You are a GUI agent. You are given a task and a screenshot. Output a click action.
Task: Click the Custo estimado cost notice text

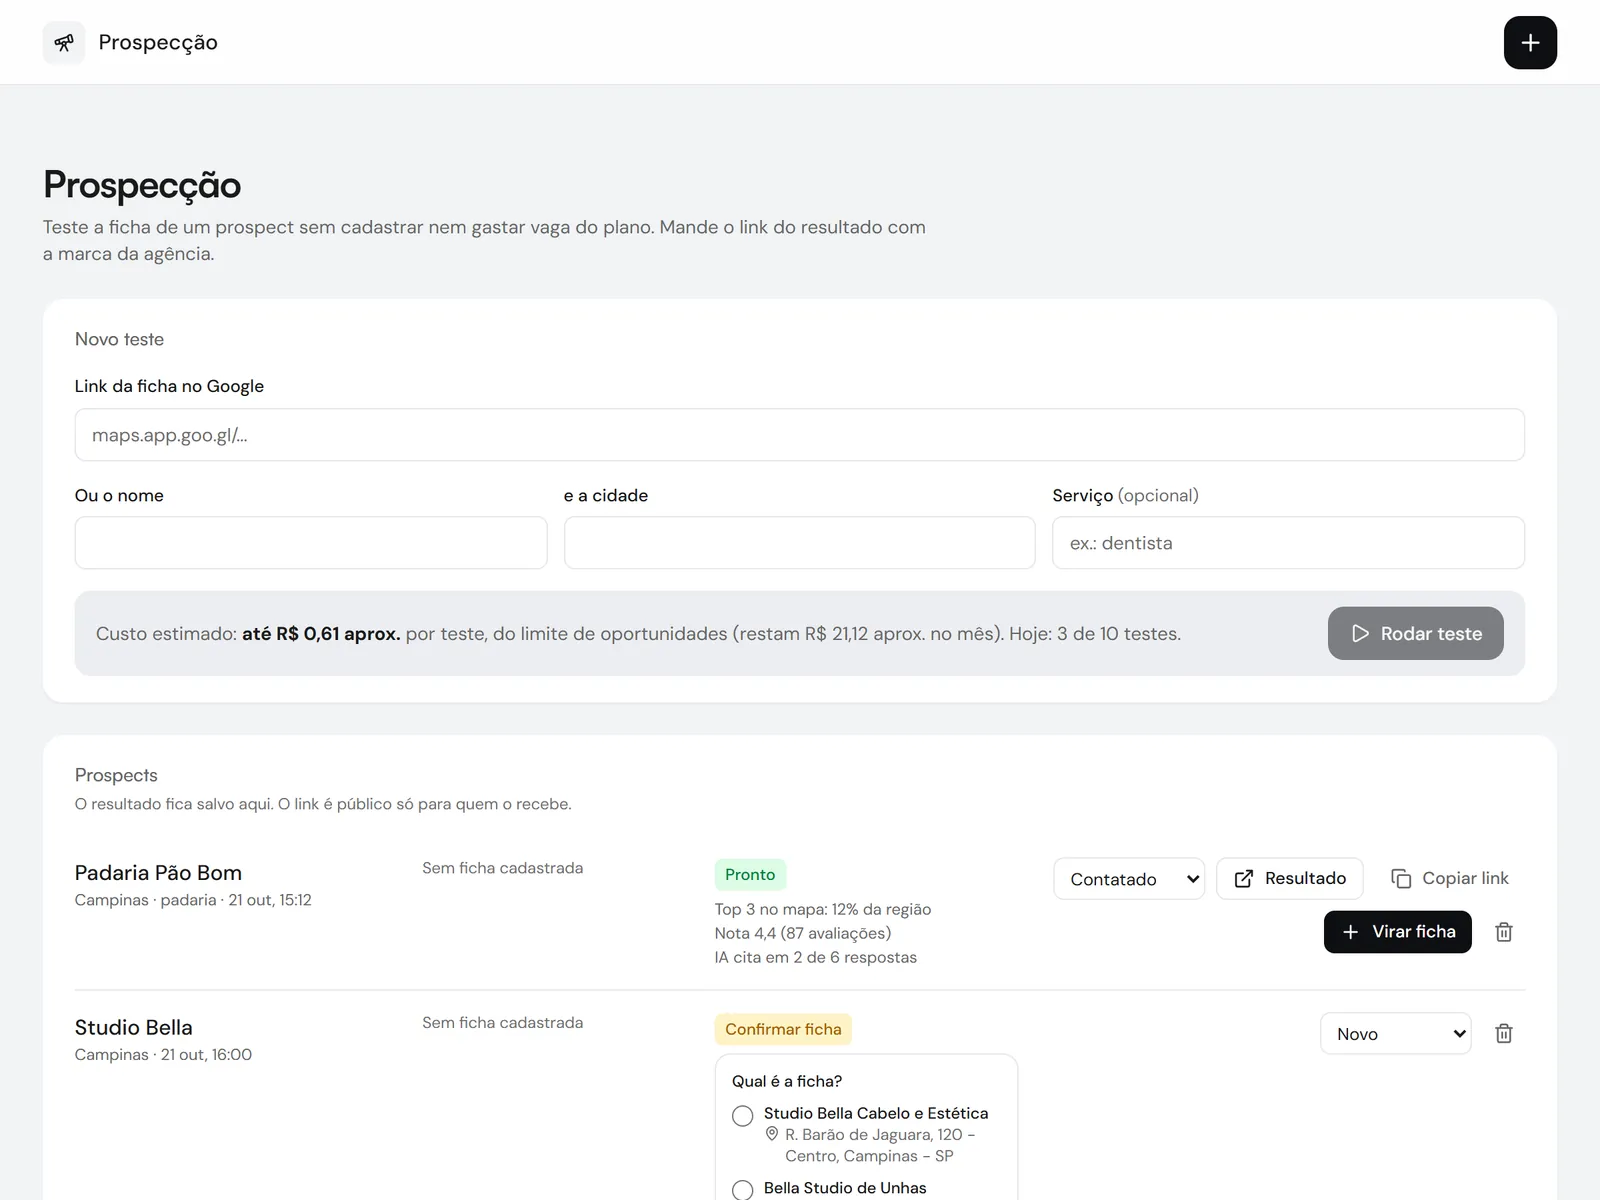pos(638,634)
